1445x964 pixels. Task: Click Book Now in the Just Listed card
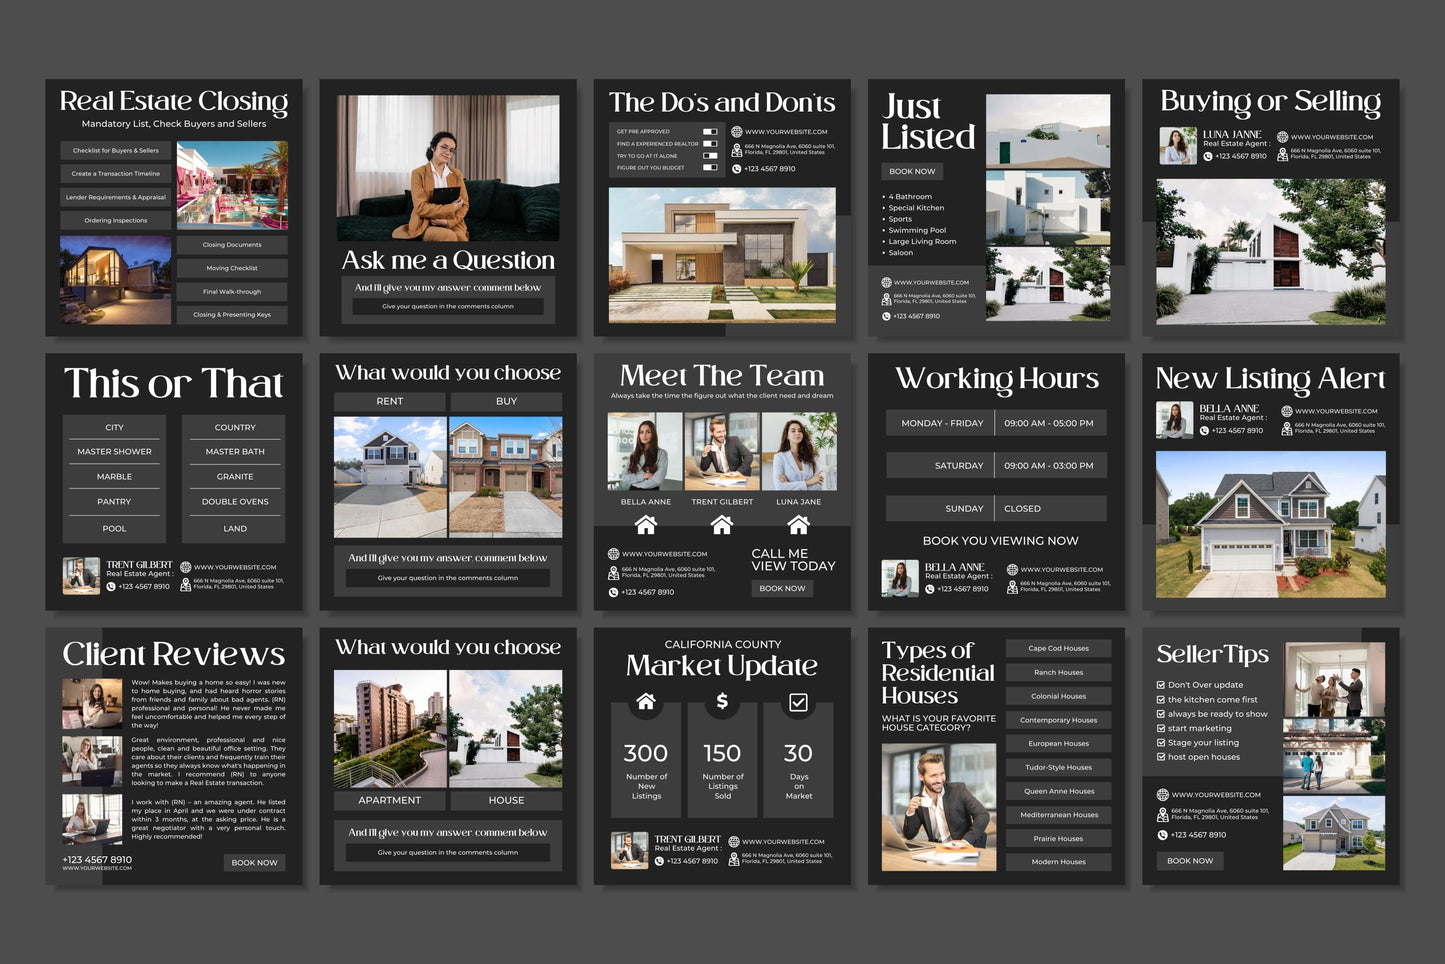(912, 171)
